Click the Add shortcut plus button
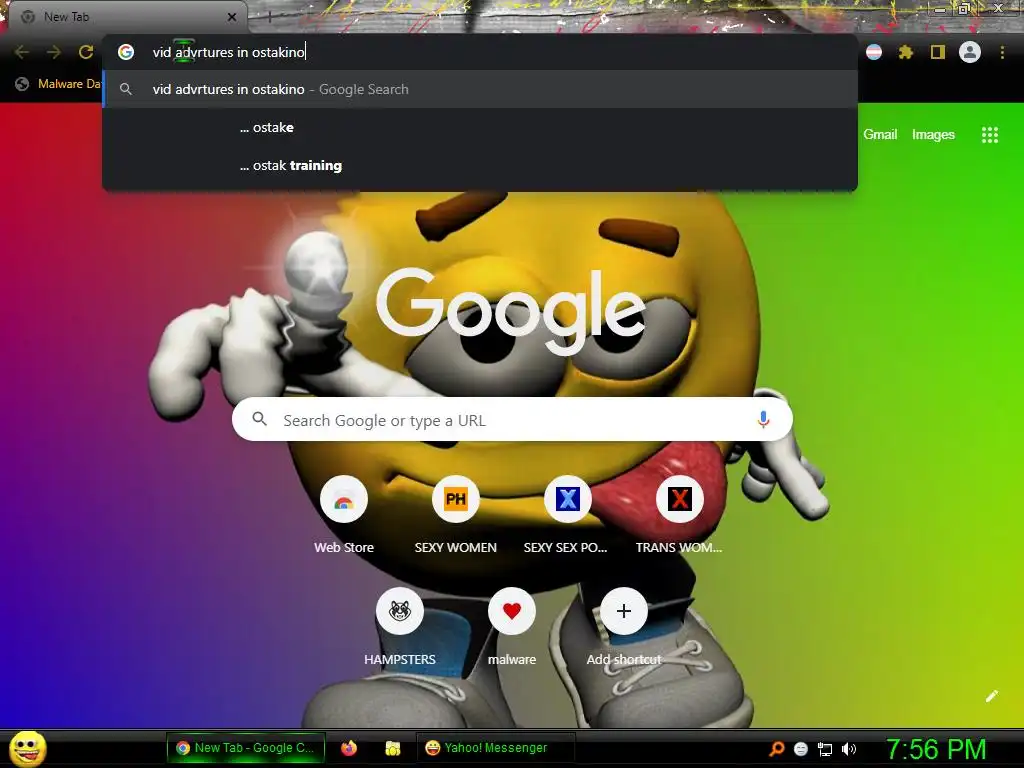Screen dimensions: 1024x768 (x=624, y=611)
